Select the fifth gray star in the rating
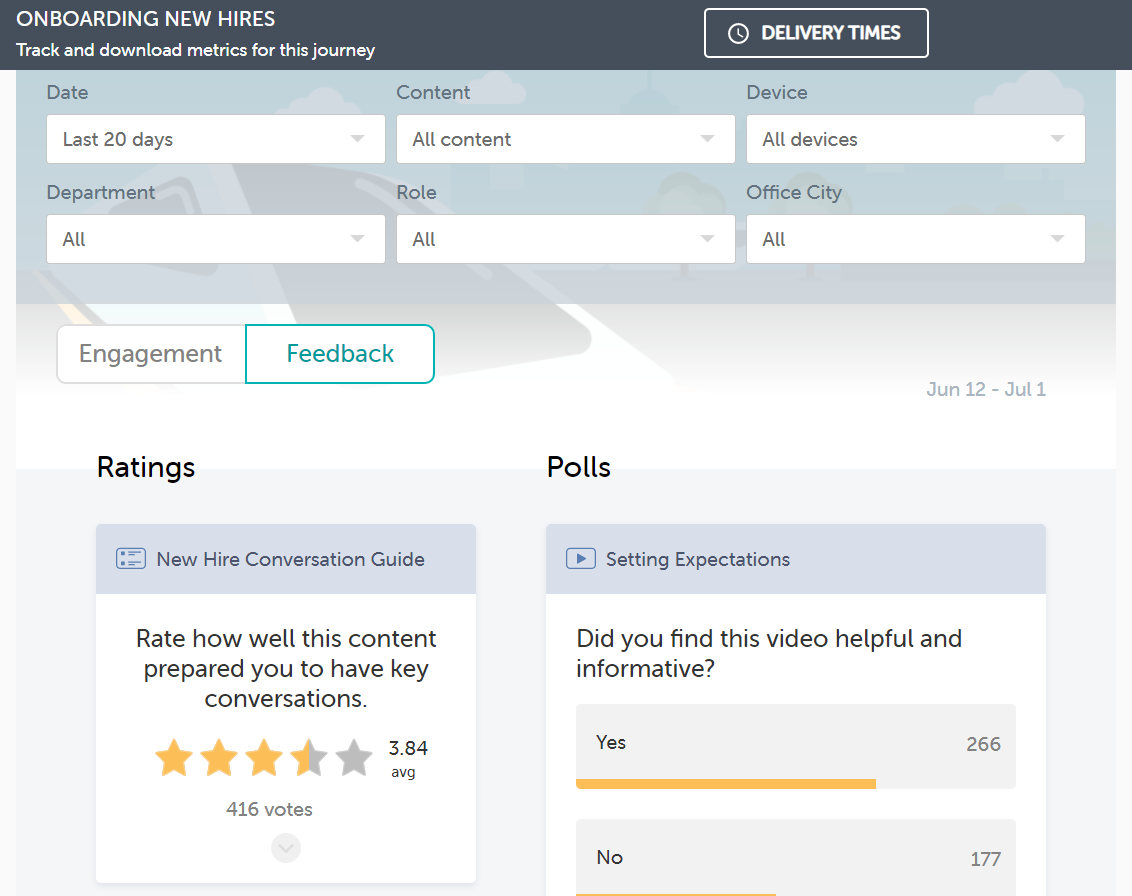The height and width of the screenshot is (896, 1132). (x=353, y=757)
